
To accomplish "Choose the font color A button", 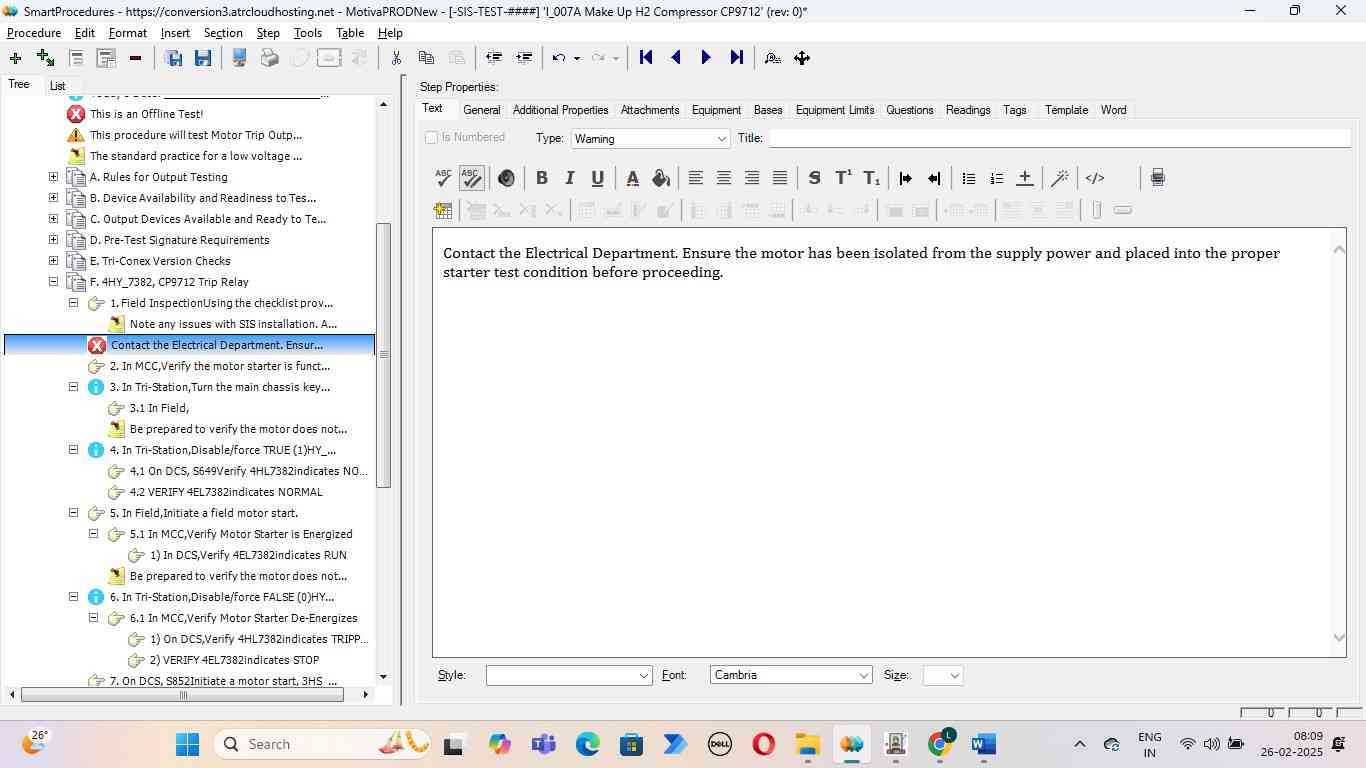I will 632,178.
